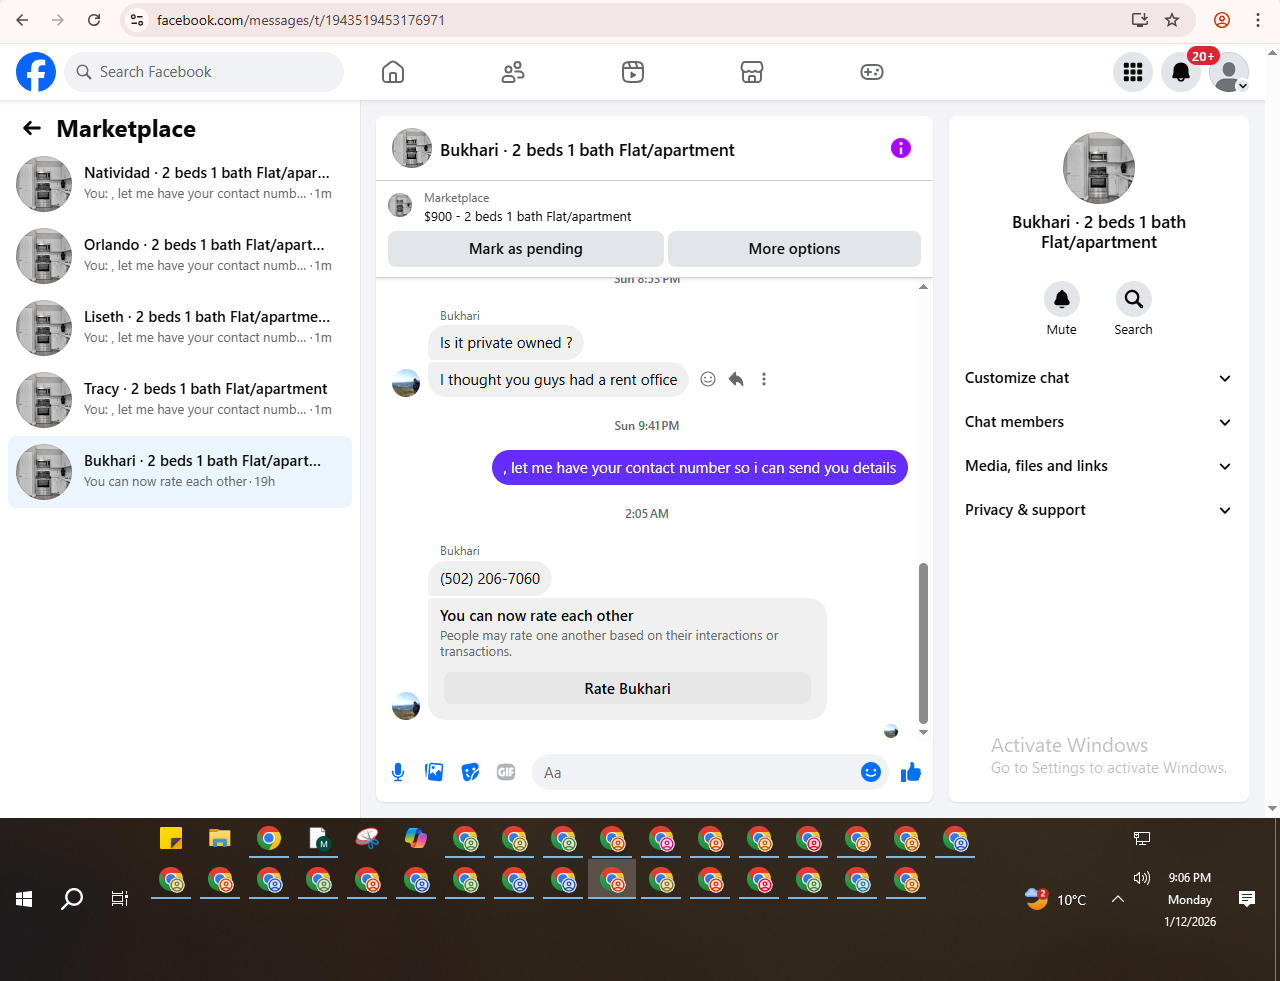Image resolution: width=1280 pixels, height=981 pixels.
Task: Mute the Bukhari conversation
Action: pos(1062,299)
